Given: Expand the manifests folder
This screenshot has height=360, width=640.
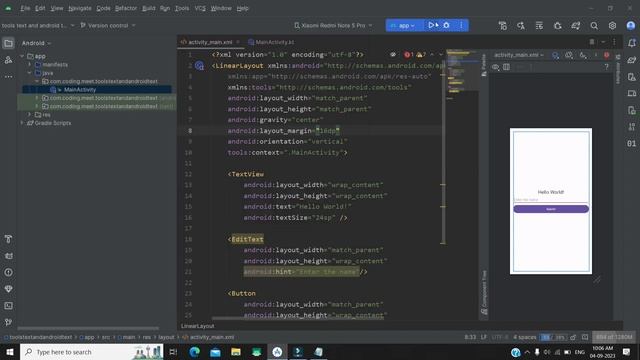Looking at the screenshot, I should tap(30, 64).
